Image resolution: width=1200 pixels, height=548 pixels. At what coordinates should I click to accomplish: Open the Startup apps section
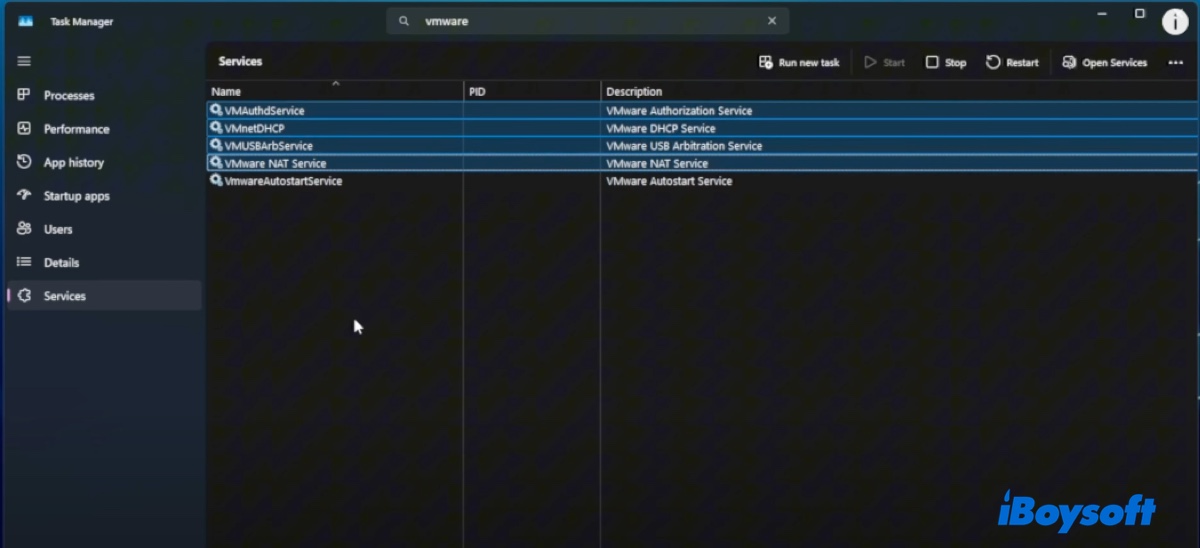coord(76,196)
